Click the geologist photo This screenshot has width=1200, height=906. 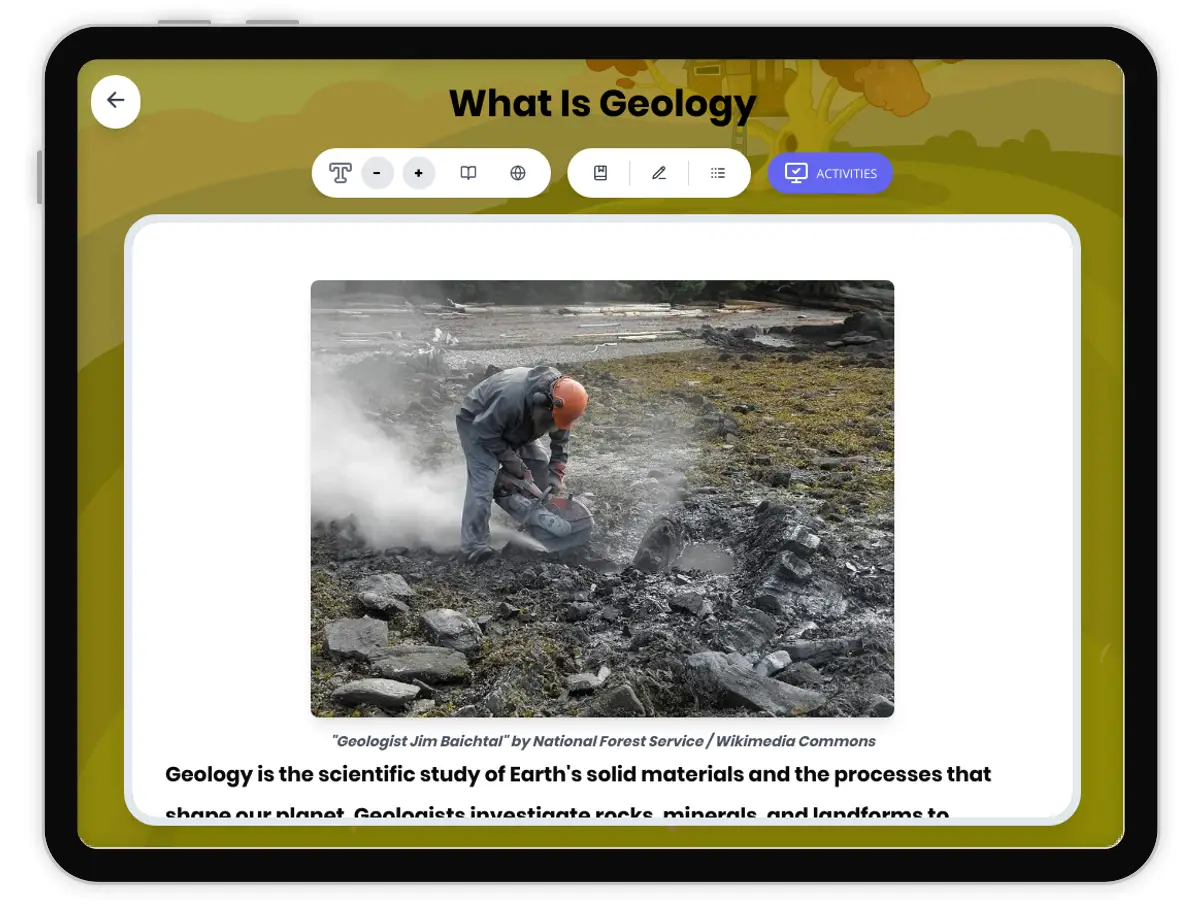coord(602,498)
